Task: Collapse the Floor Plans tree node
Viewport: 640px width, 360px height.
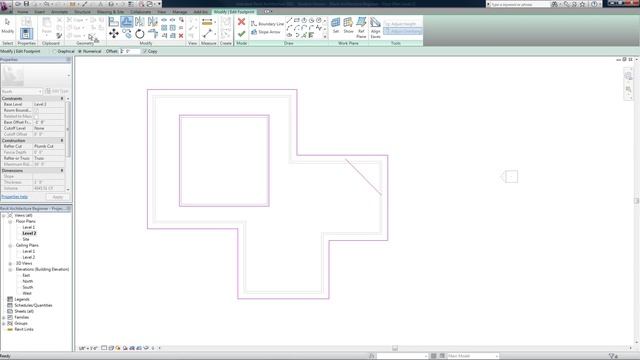Action: click(x=10, y=221)
